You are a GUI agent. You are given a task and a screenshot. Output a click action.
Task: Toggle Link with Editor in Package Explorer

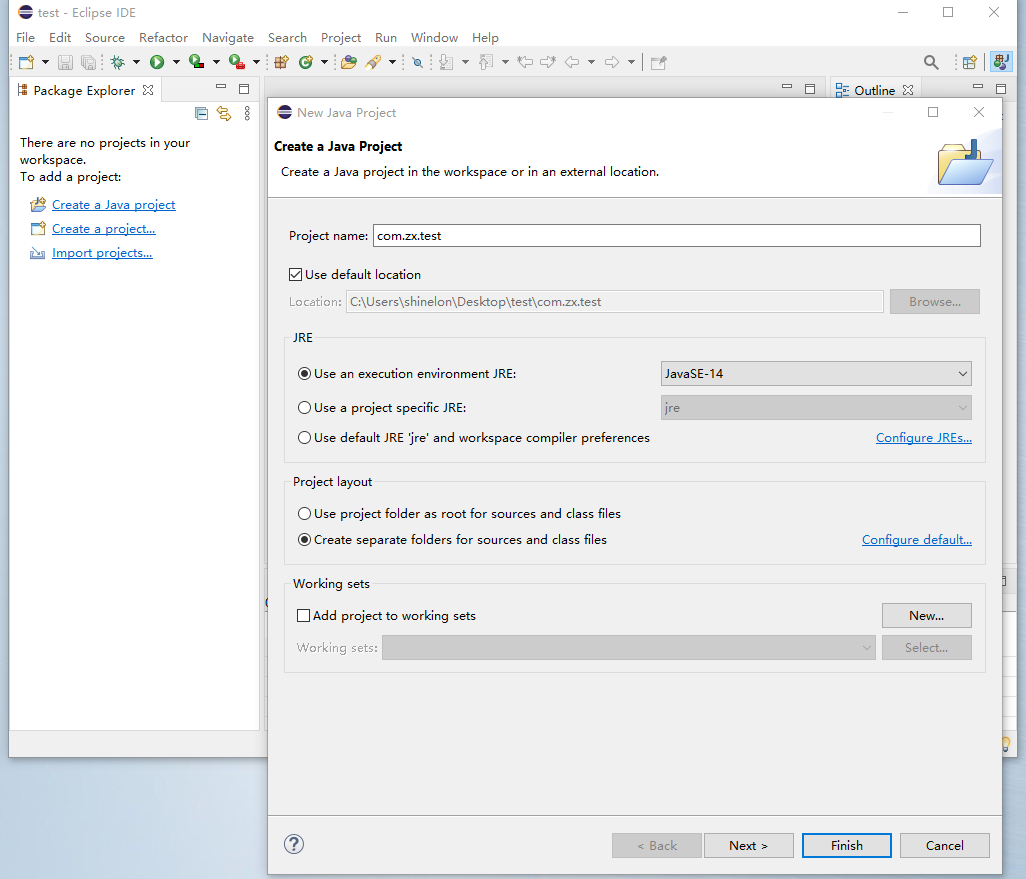[224, 114]
